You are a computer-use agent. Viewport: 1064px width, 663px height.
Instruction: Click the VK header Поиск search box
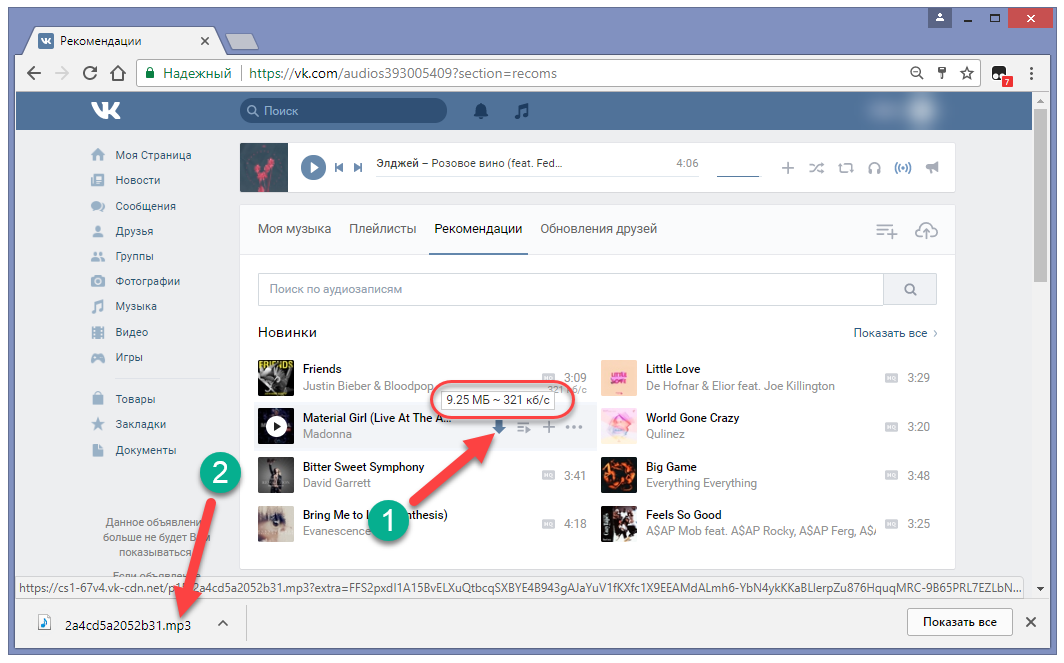pyautogui.click(x=343, y=111)
